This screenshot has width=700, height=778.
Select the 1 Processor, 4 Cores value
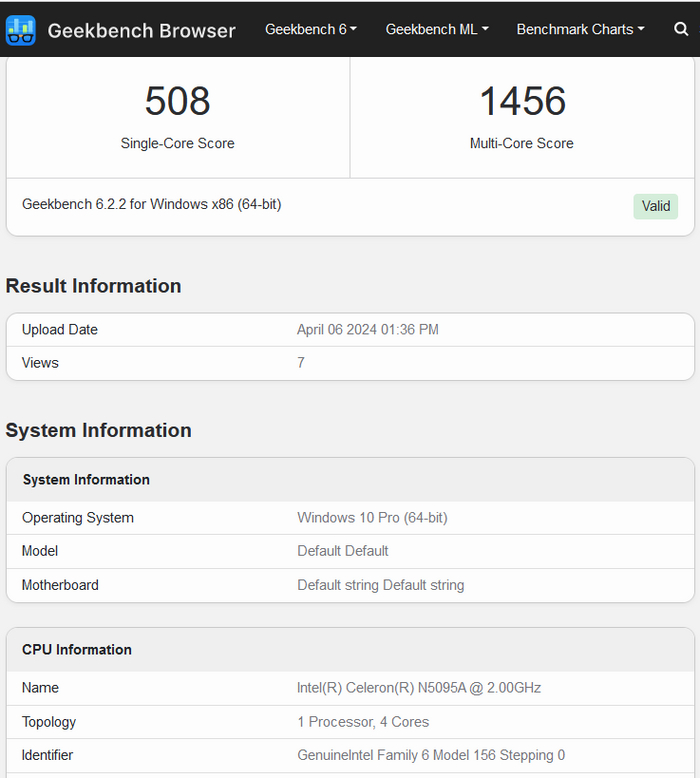point(363,722)
